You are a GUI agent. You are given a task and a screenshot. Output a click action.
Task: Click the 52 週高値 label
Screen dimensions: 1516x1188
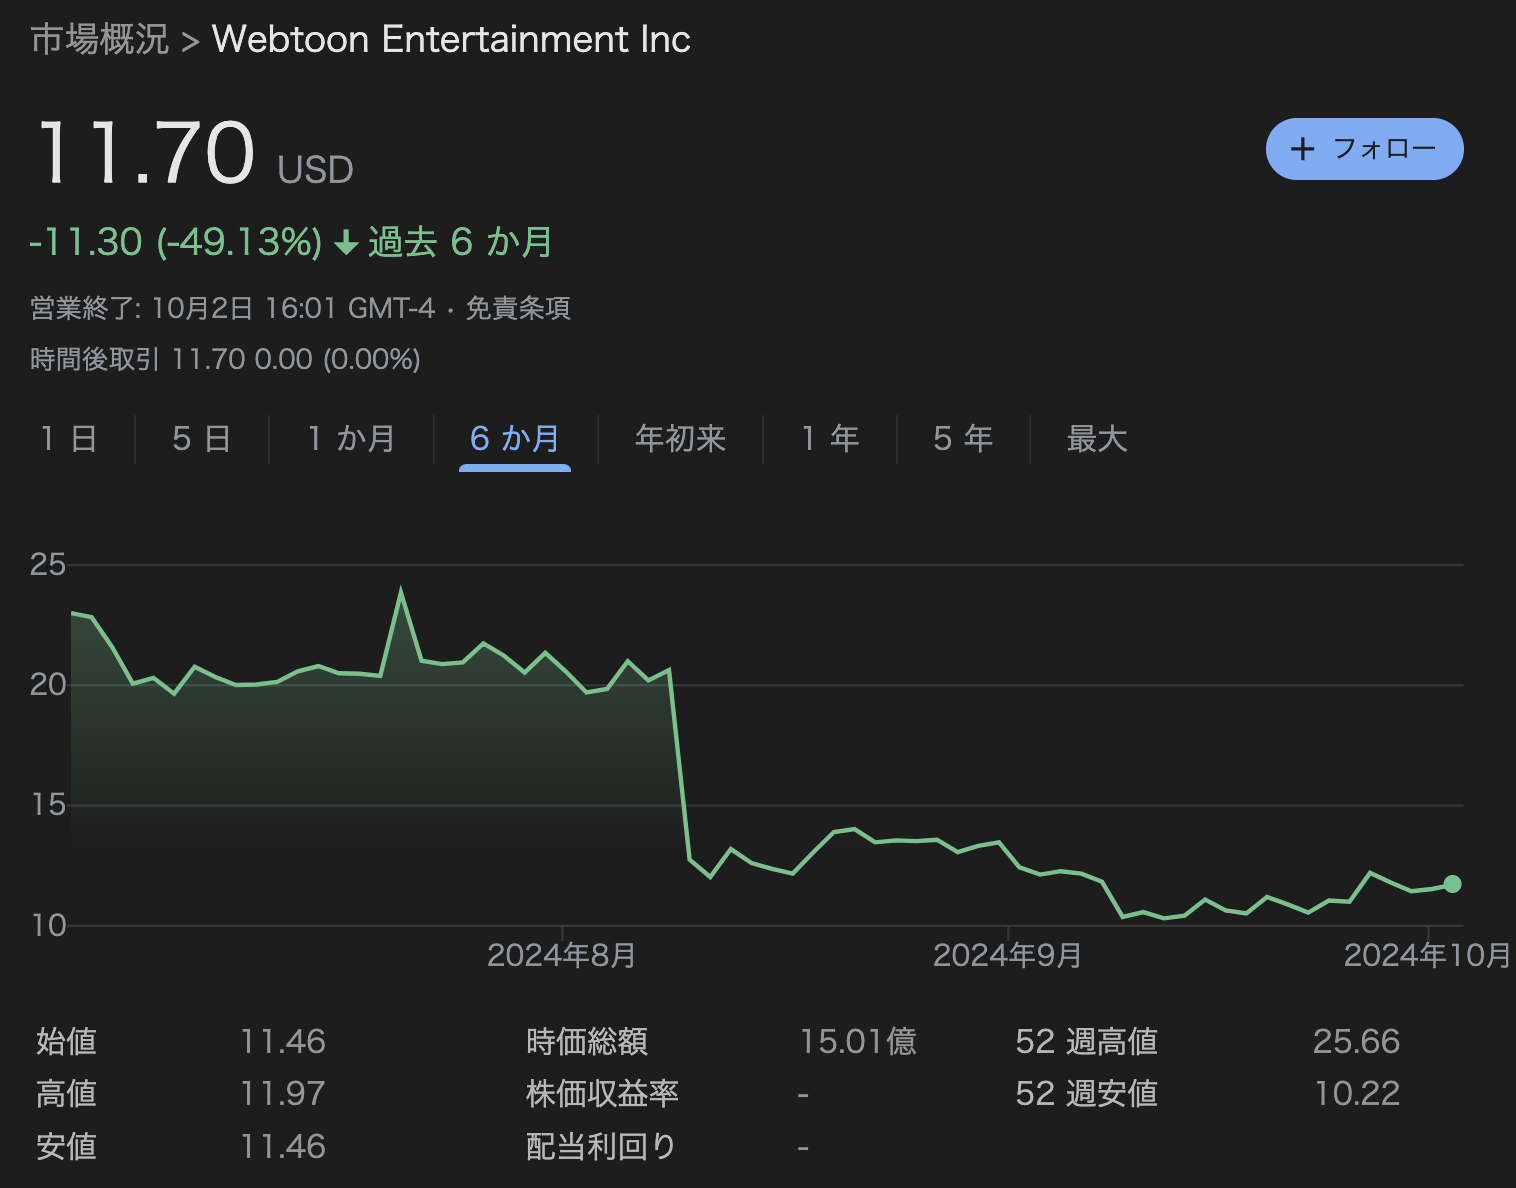coord(1086,1042)
